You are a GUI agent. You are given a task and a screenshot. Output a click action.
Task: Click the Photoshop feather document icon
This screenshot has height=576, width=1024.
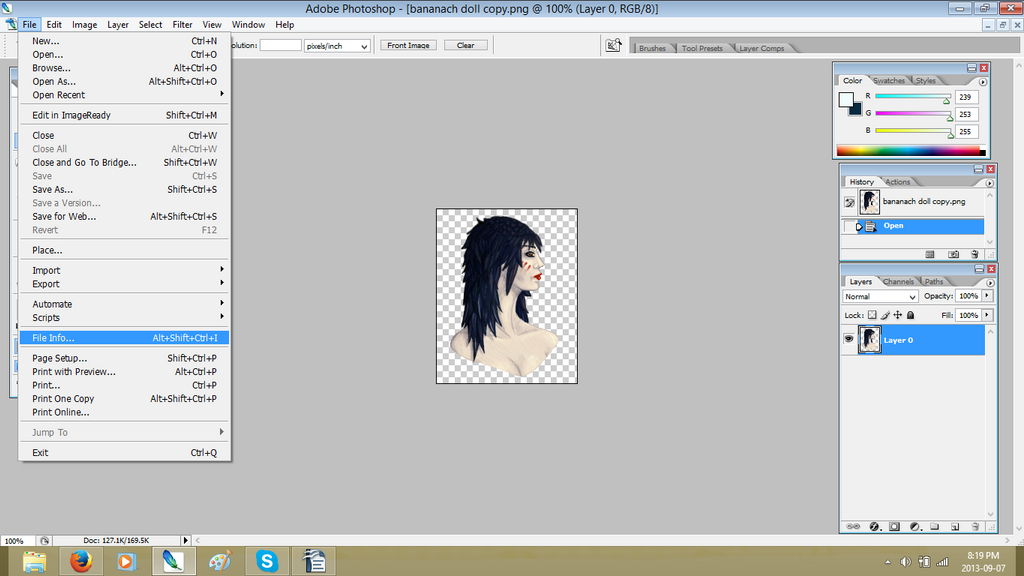[x=10, y=24]
